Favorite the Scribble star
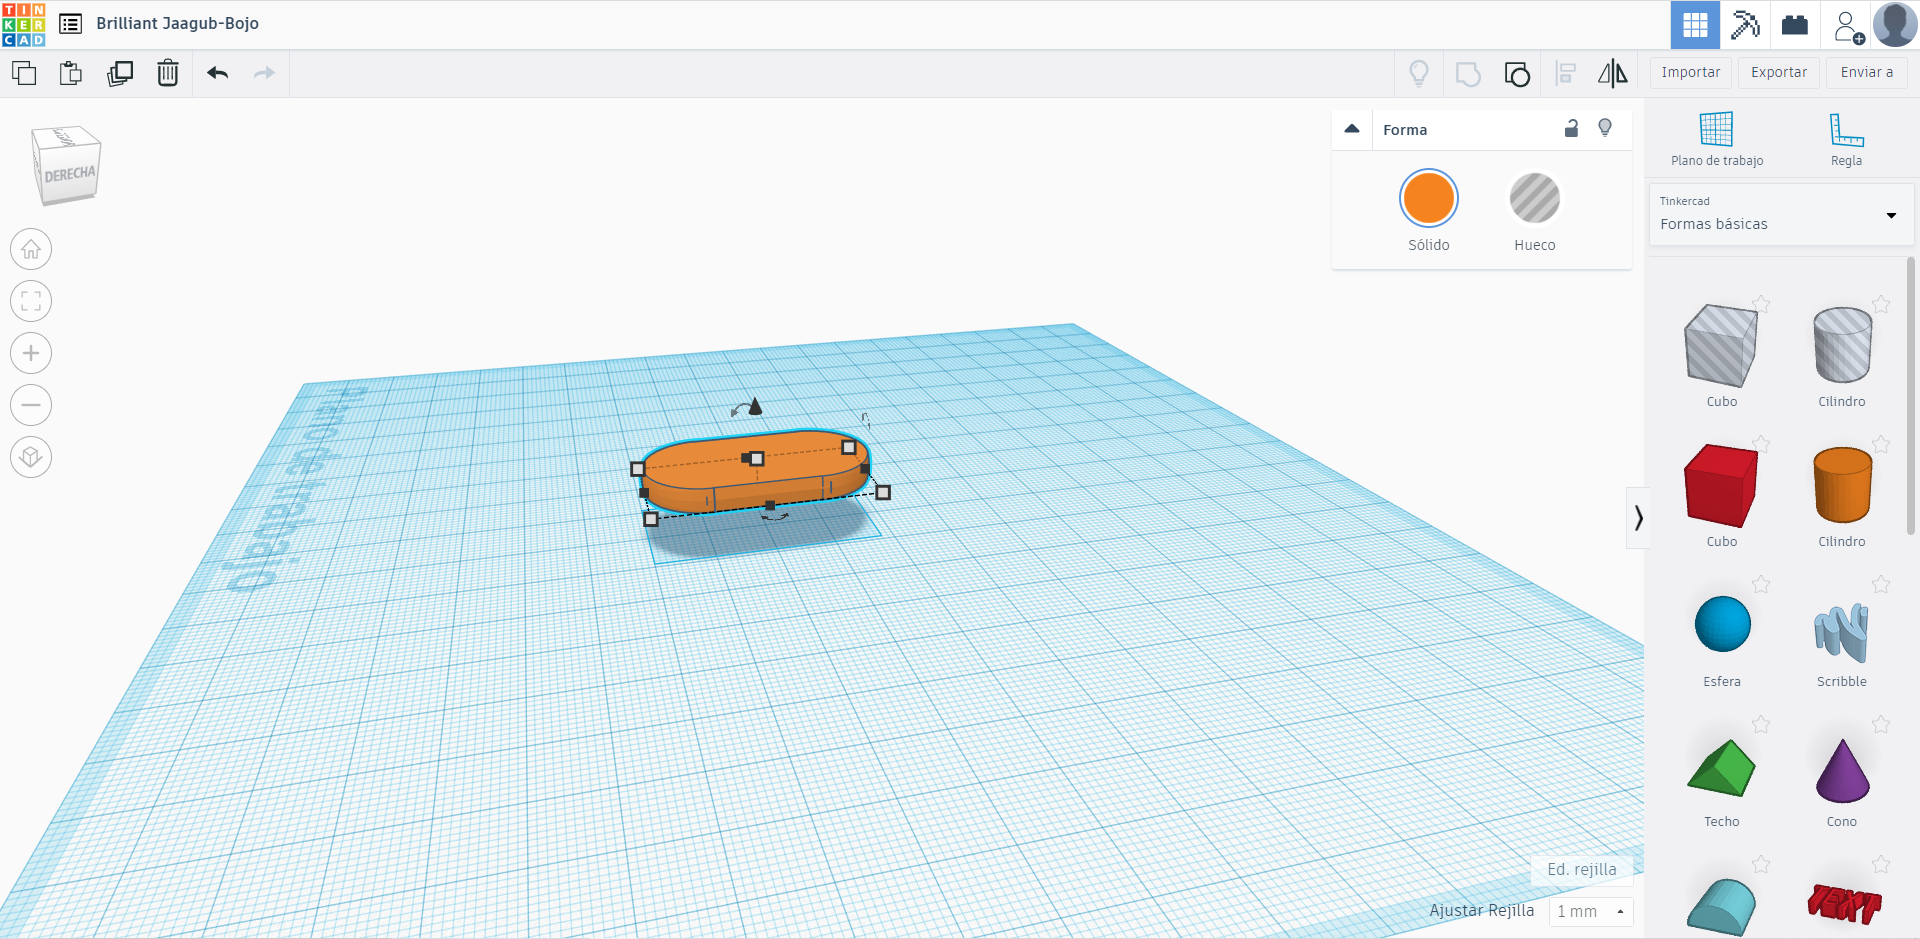The width and height of the screenshot is (1920, 939). click(1881, 584)
